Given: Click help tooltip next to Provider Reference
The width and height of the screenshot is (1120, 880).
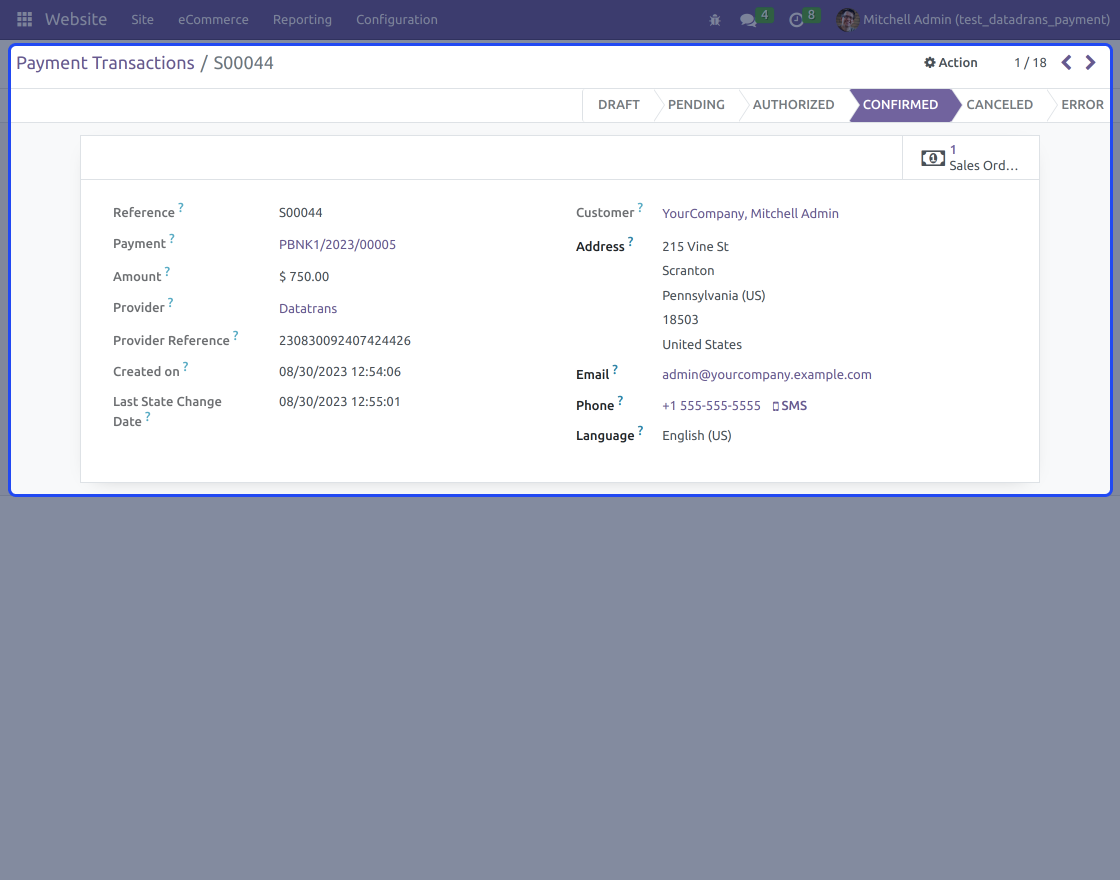Looking at the screenshot, I should (236, 336).
